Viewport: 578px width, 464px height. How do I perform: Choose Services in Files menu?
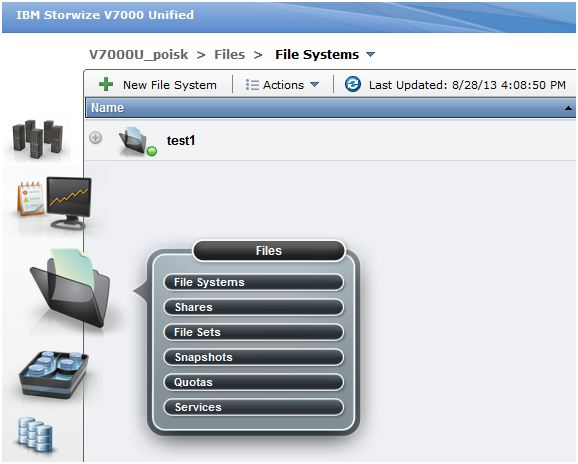(x=254, y=408)
